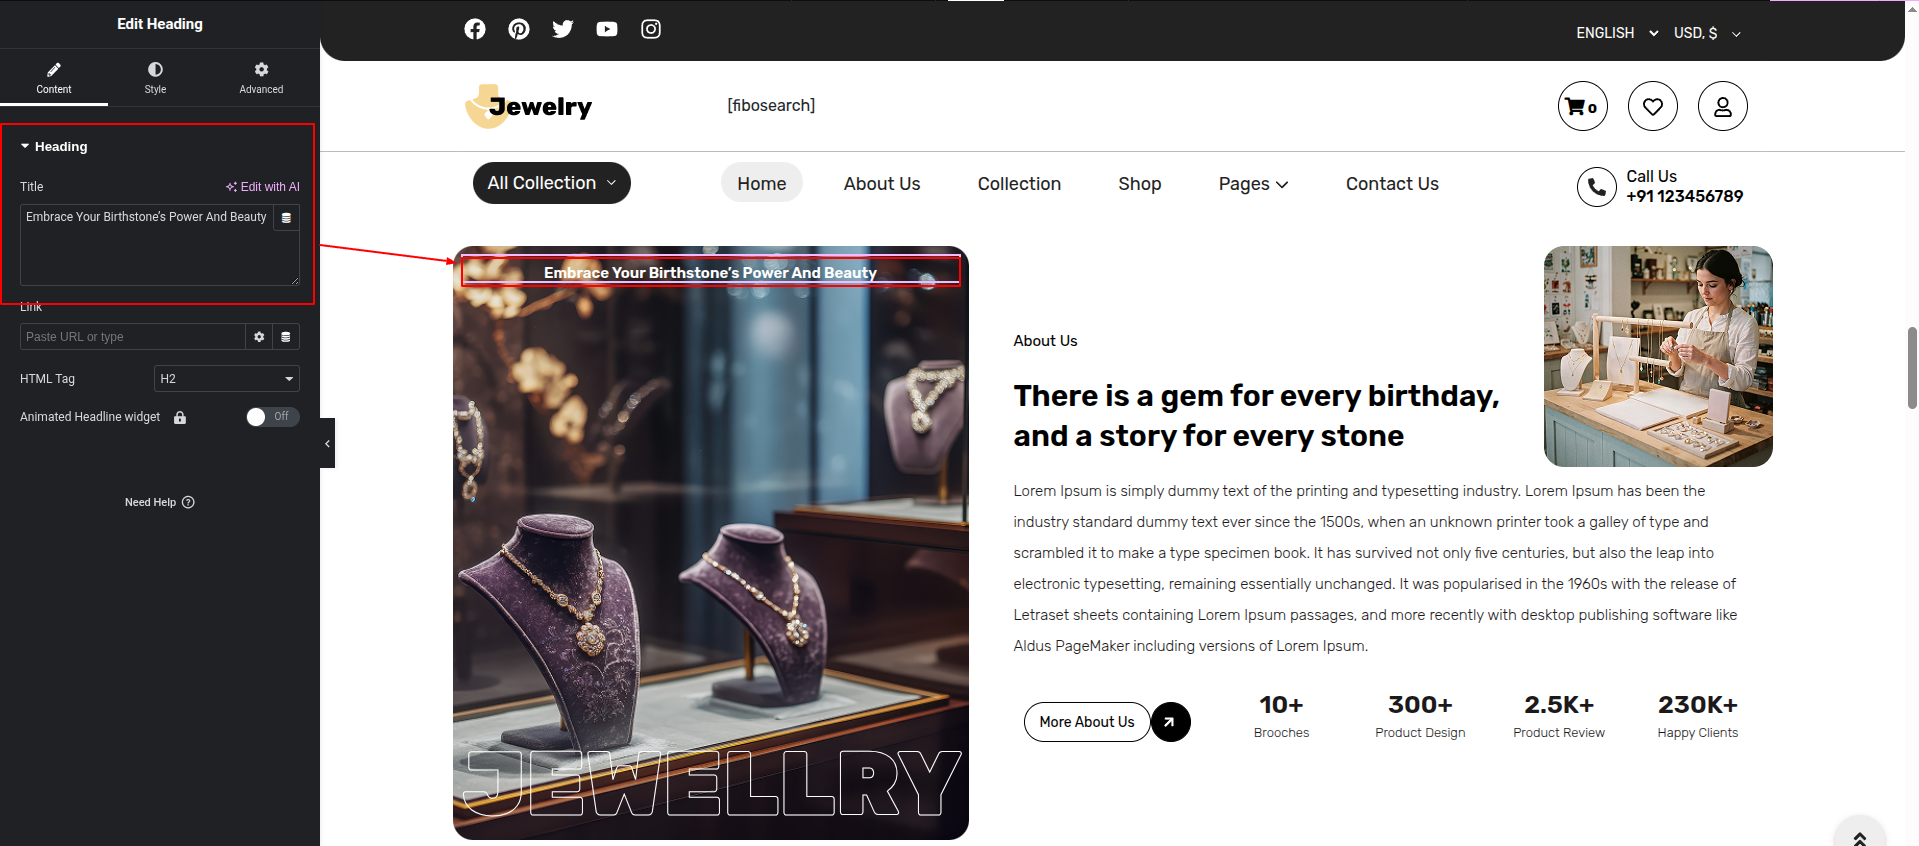Expand the USD currency dropdown

click(x=1708, y=33)
